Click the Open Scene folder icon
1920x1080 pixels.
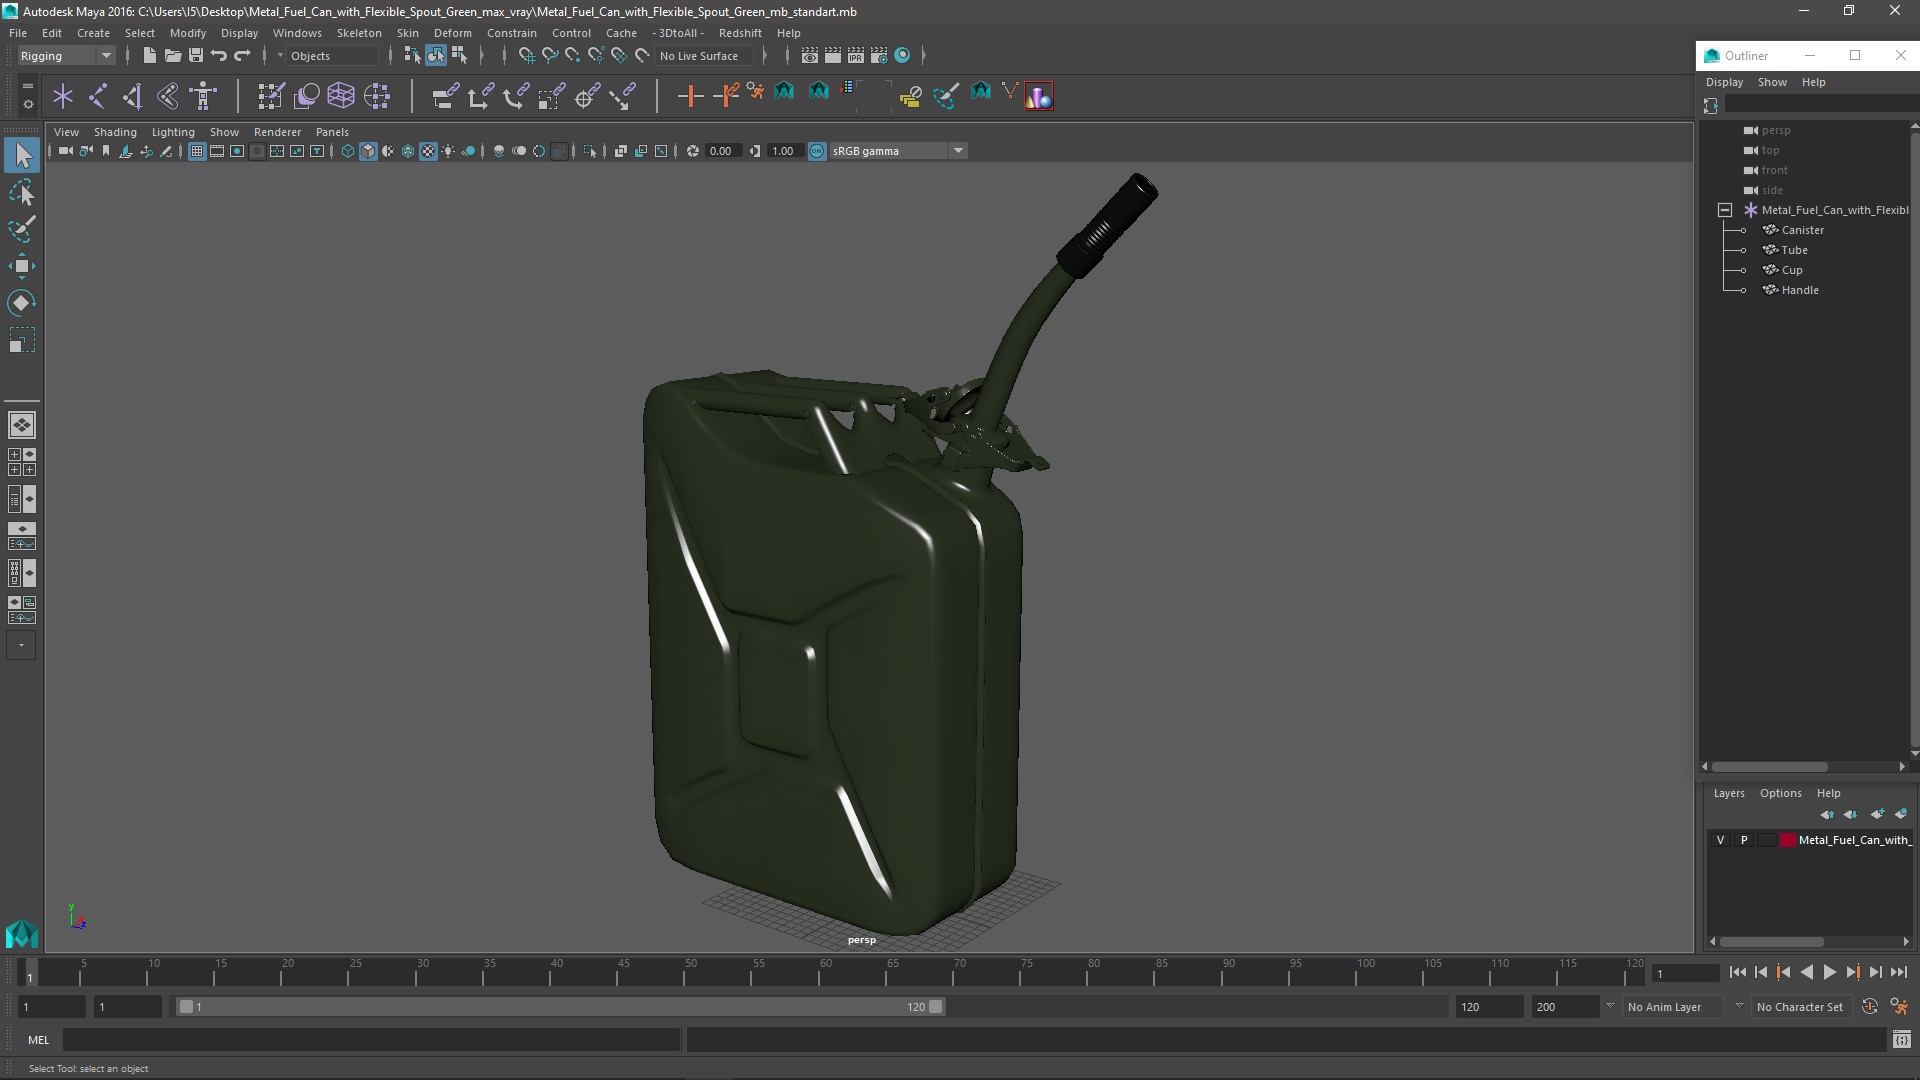click(x=172, y=56)
